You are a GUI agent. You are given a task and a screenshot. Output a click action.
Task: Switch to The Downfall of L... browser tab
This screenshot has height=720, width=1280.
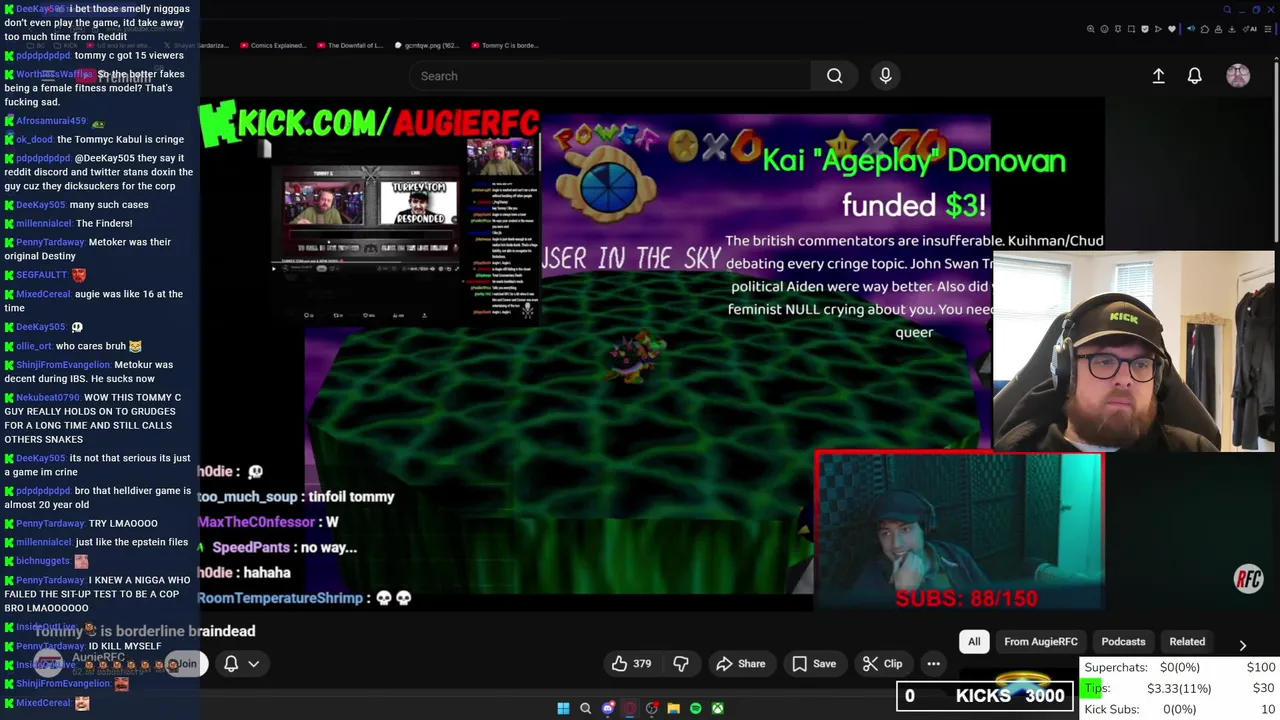pos(349,45)
